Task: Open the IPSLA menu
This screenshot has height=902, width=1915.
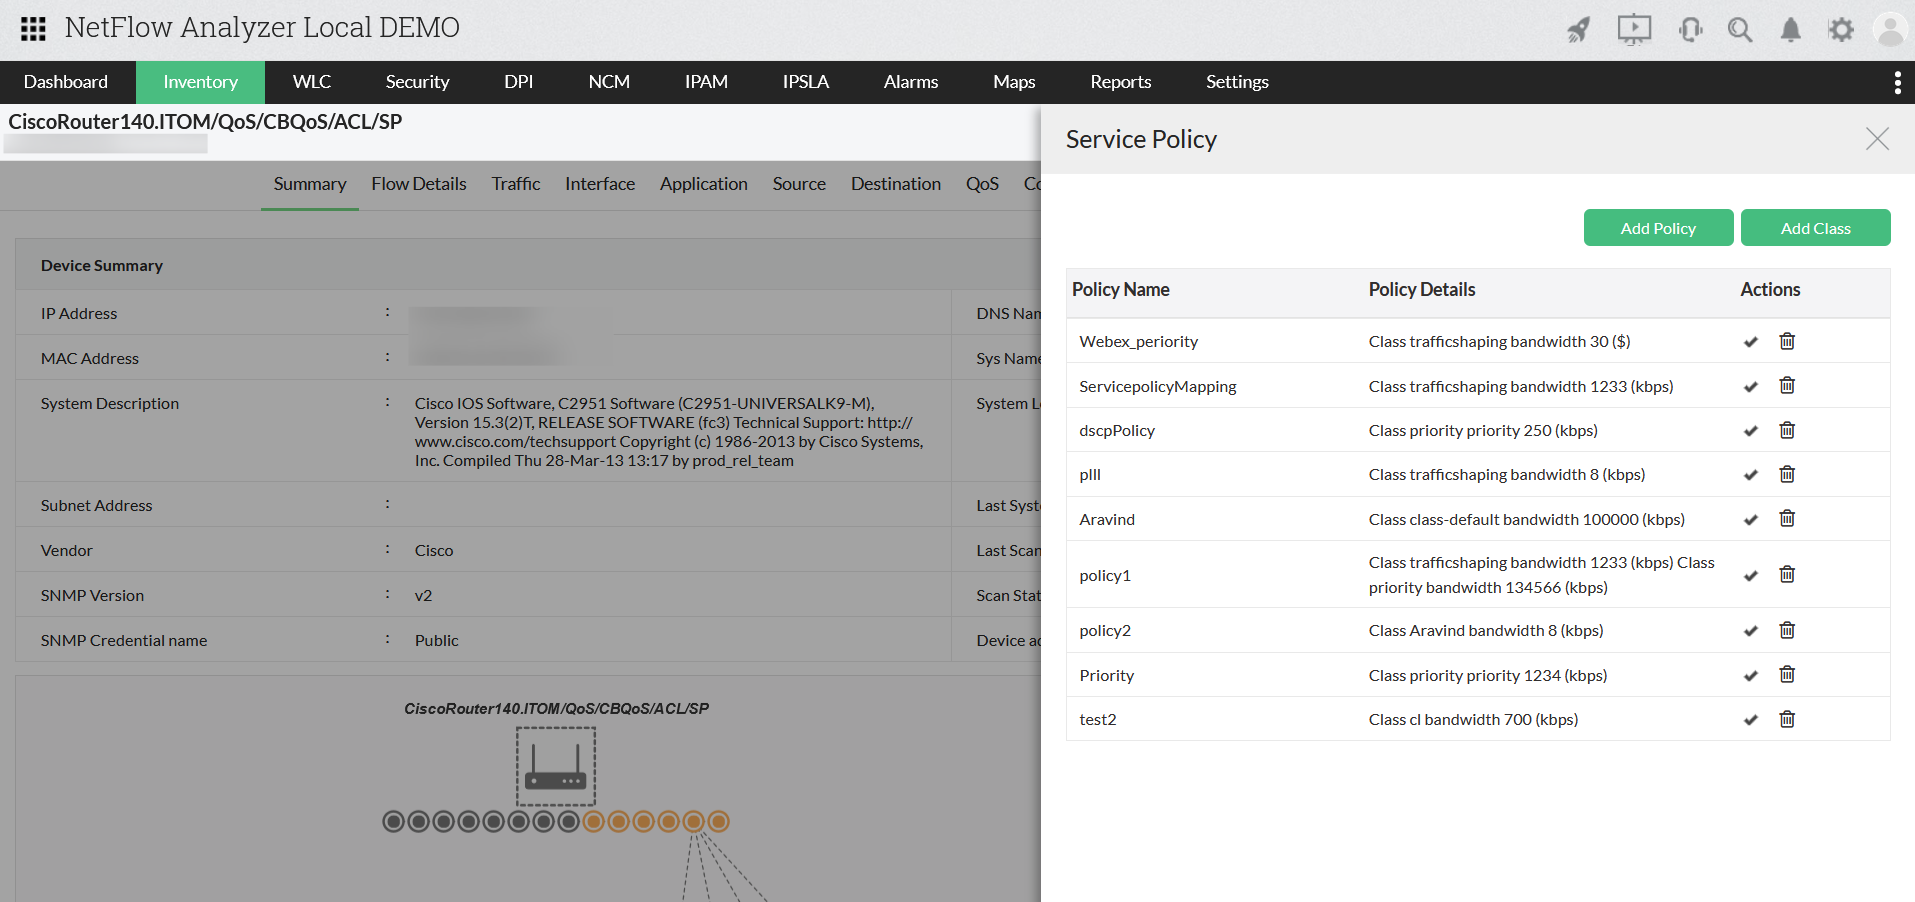Action: tap(806, 82)
